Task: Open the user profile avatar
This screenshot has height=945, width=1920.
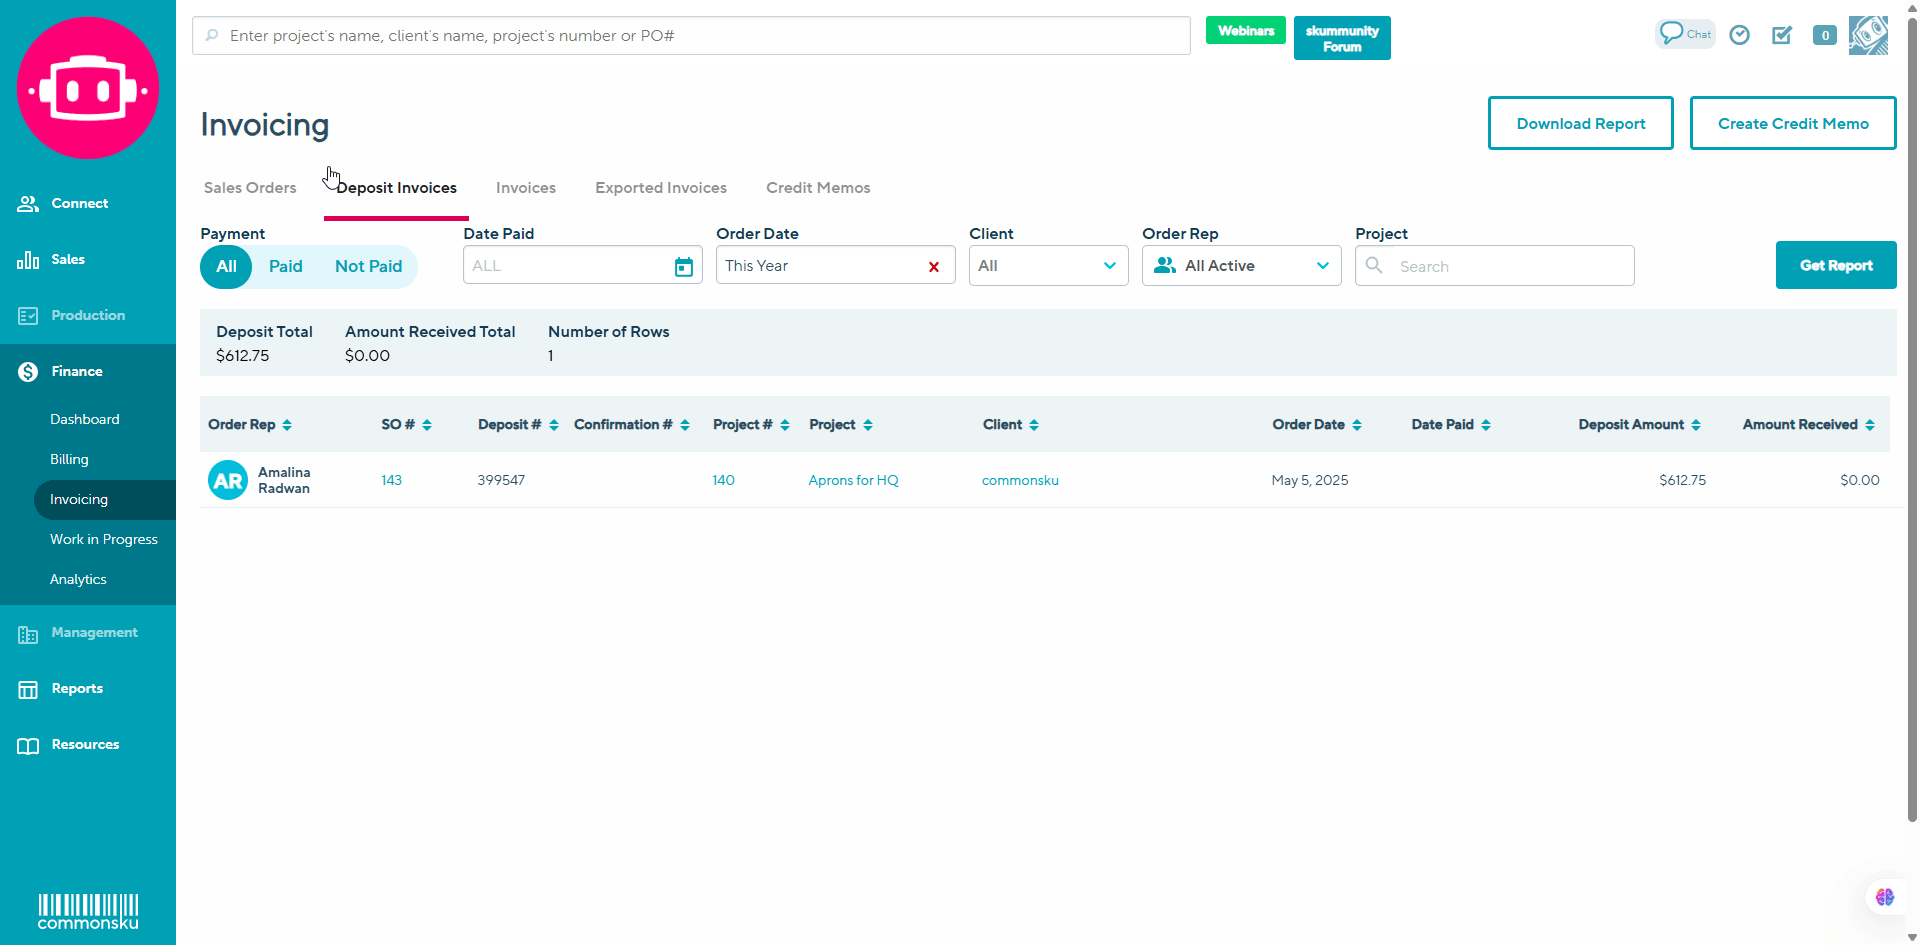Action: pos(1868,35)
